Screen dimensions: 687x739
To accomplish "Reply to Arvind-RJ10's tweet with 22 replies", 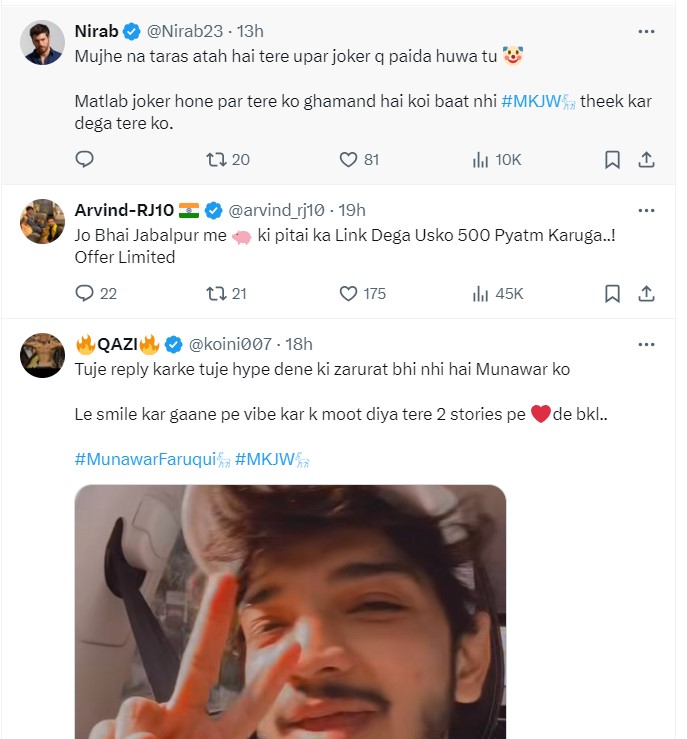I will (85, 293).
